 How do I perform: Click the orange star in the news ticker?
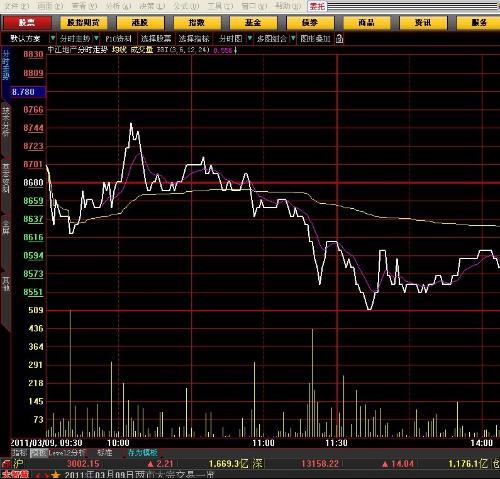click(55, 475)
